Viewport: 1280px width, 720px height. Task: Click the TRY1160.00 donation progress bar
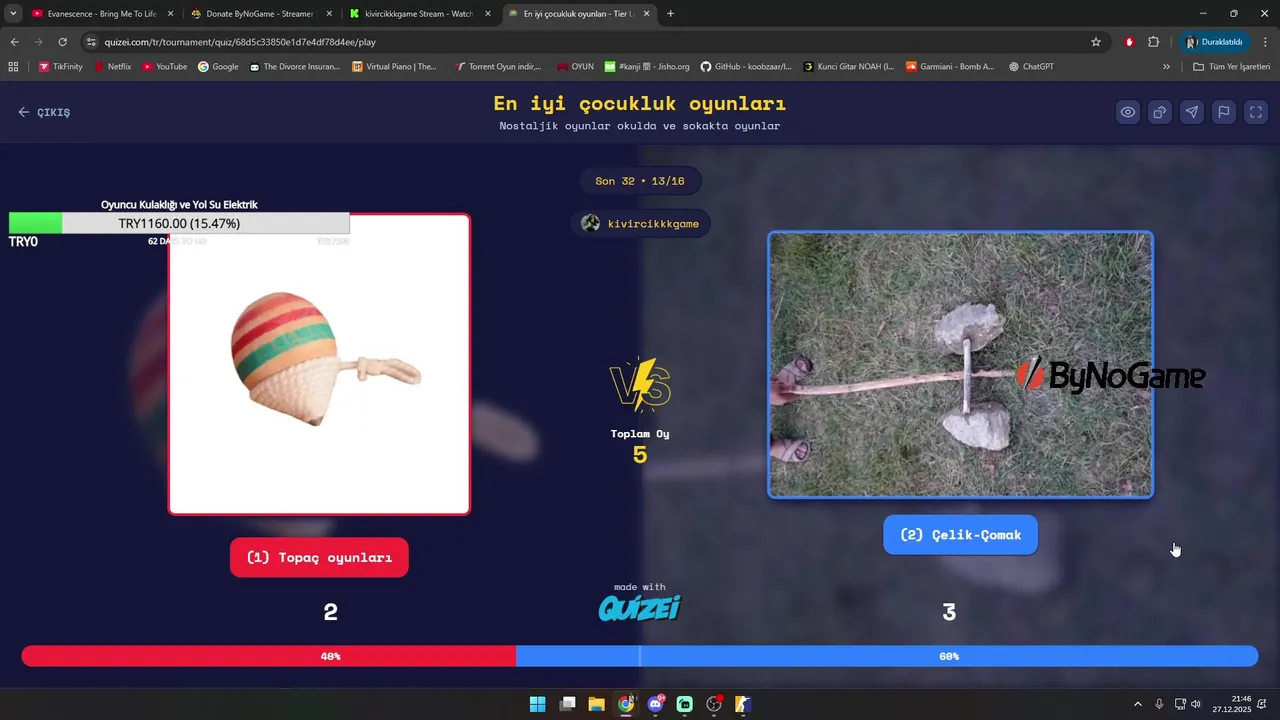[x=179, y=223]
